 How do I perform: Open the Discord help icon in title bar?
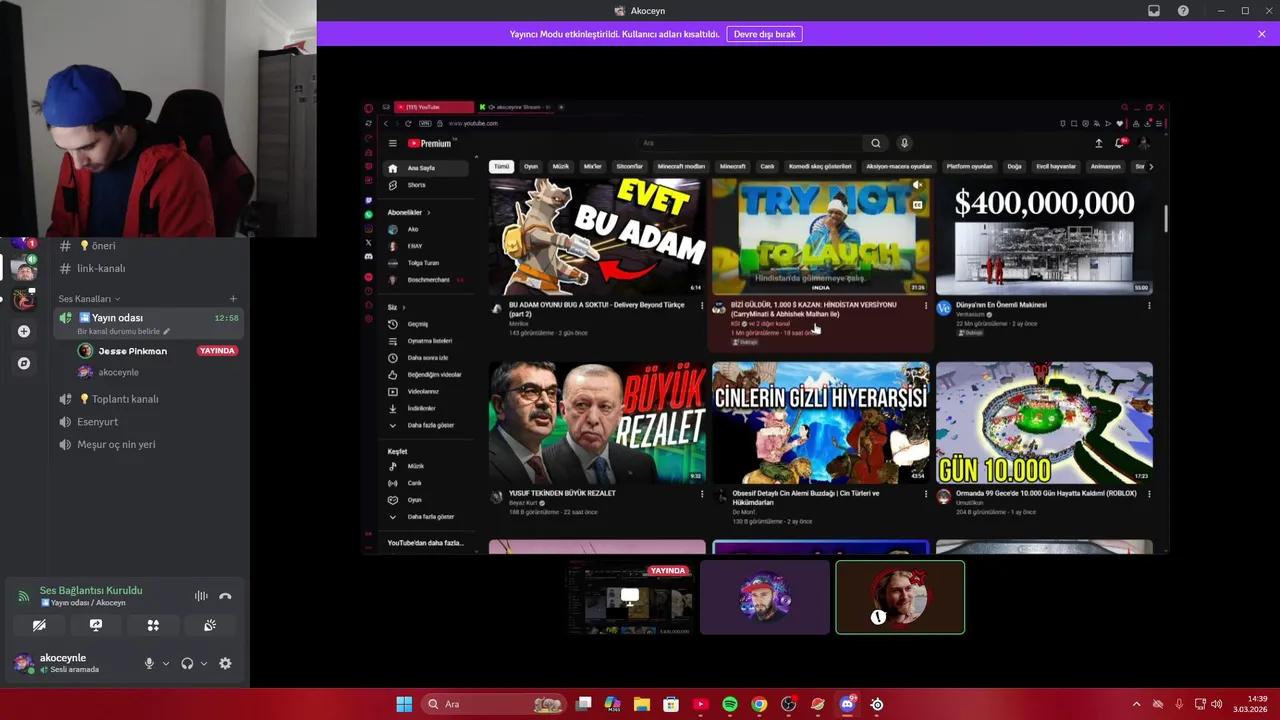pyautogui.click(x=1183, y=11)
